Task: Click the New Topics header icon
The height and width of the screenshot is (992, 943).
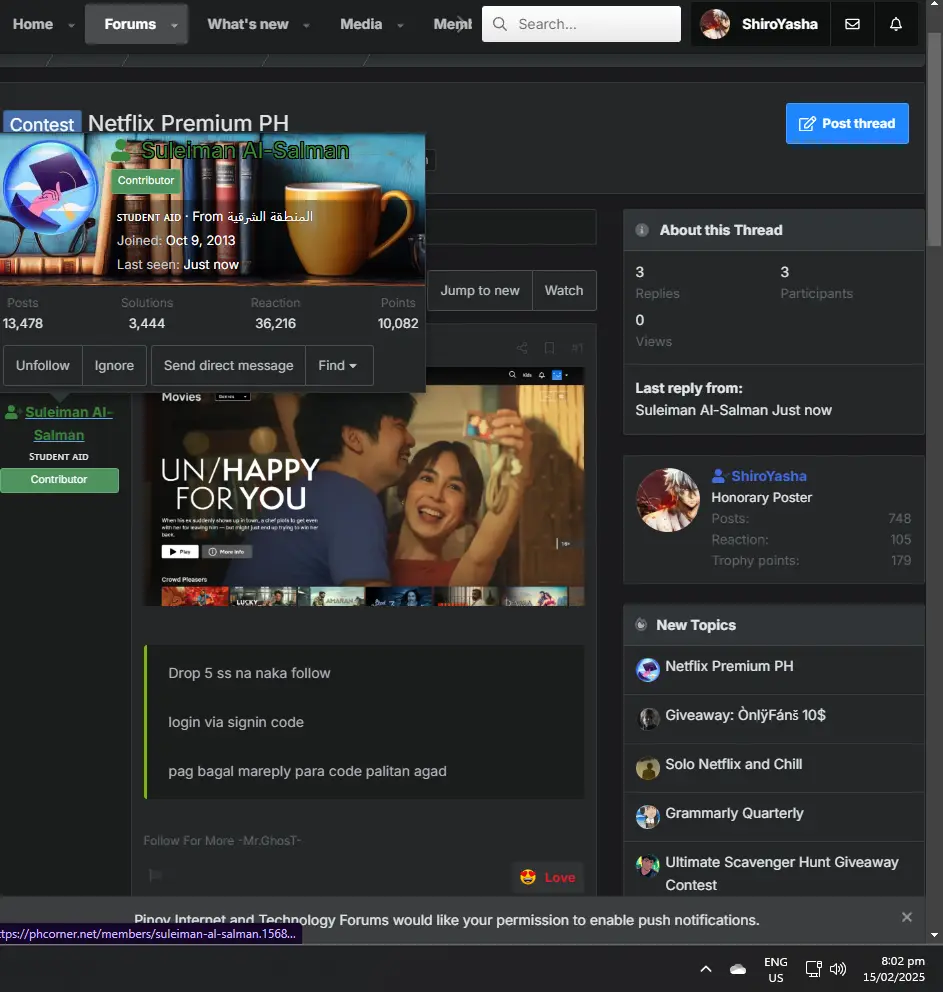Action: point(641,624)
